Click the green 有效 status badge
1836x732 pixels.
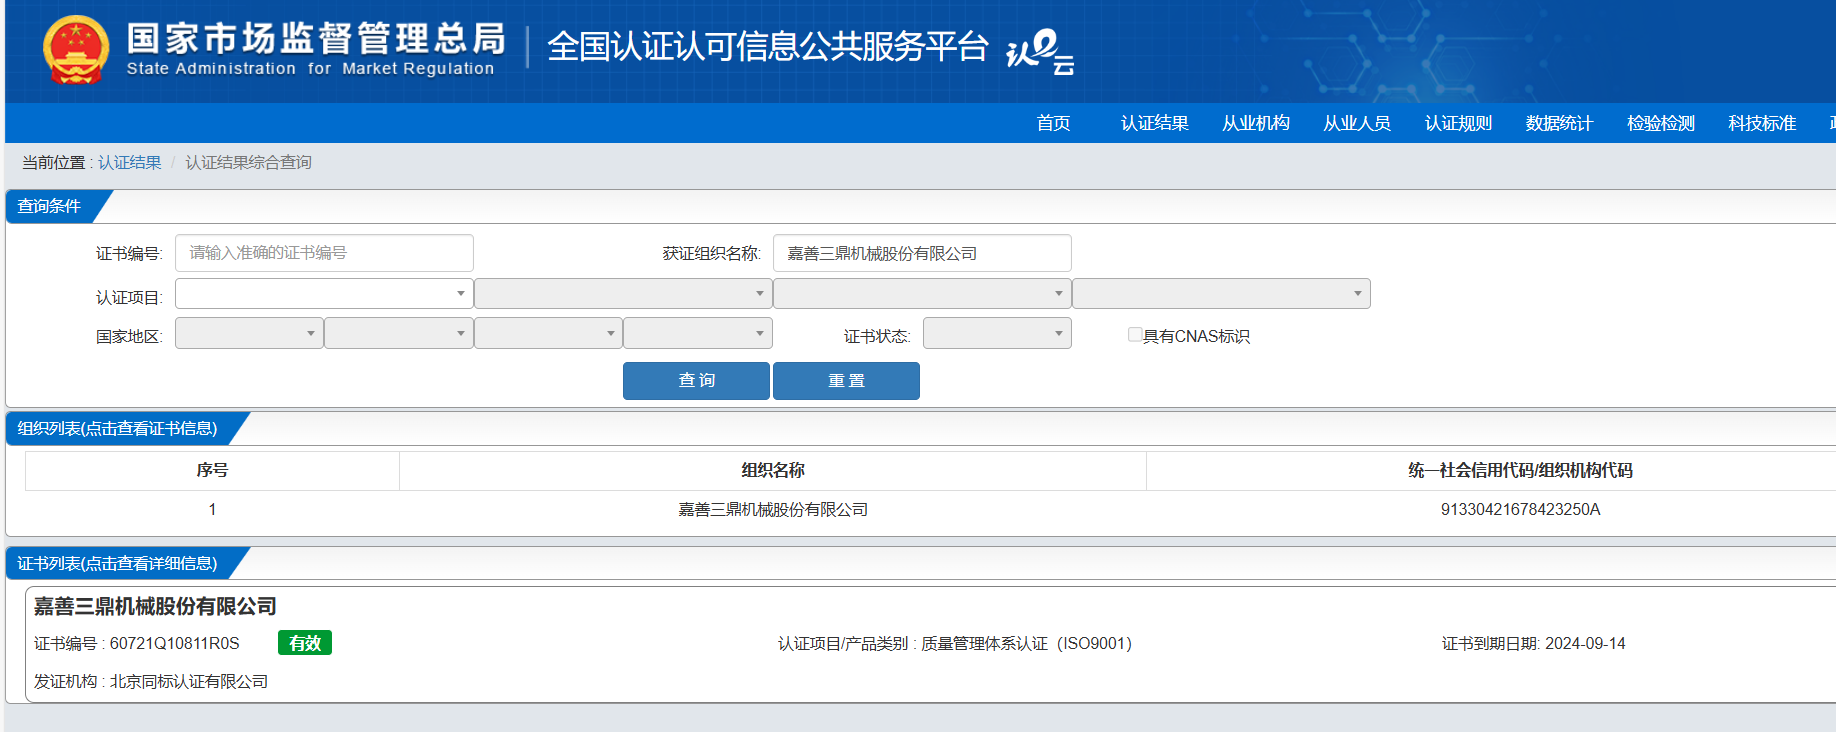(x=305, y=643)
